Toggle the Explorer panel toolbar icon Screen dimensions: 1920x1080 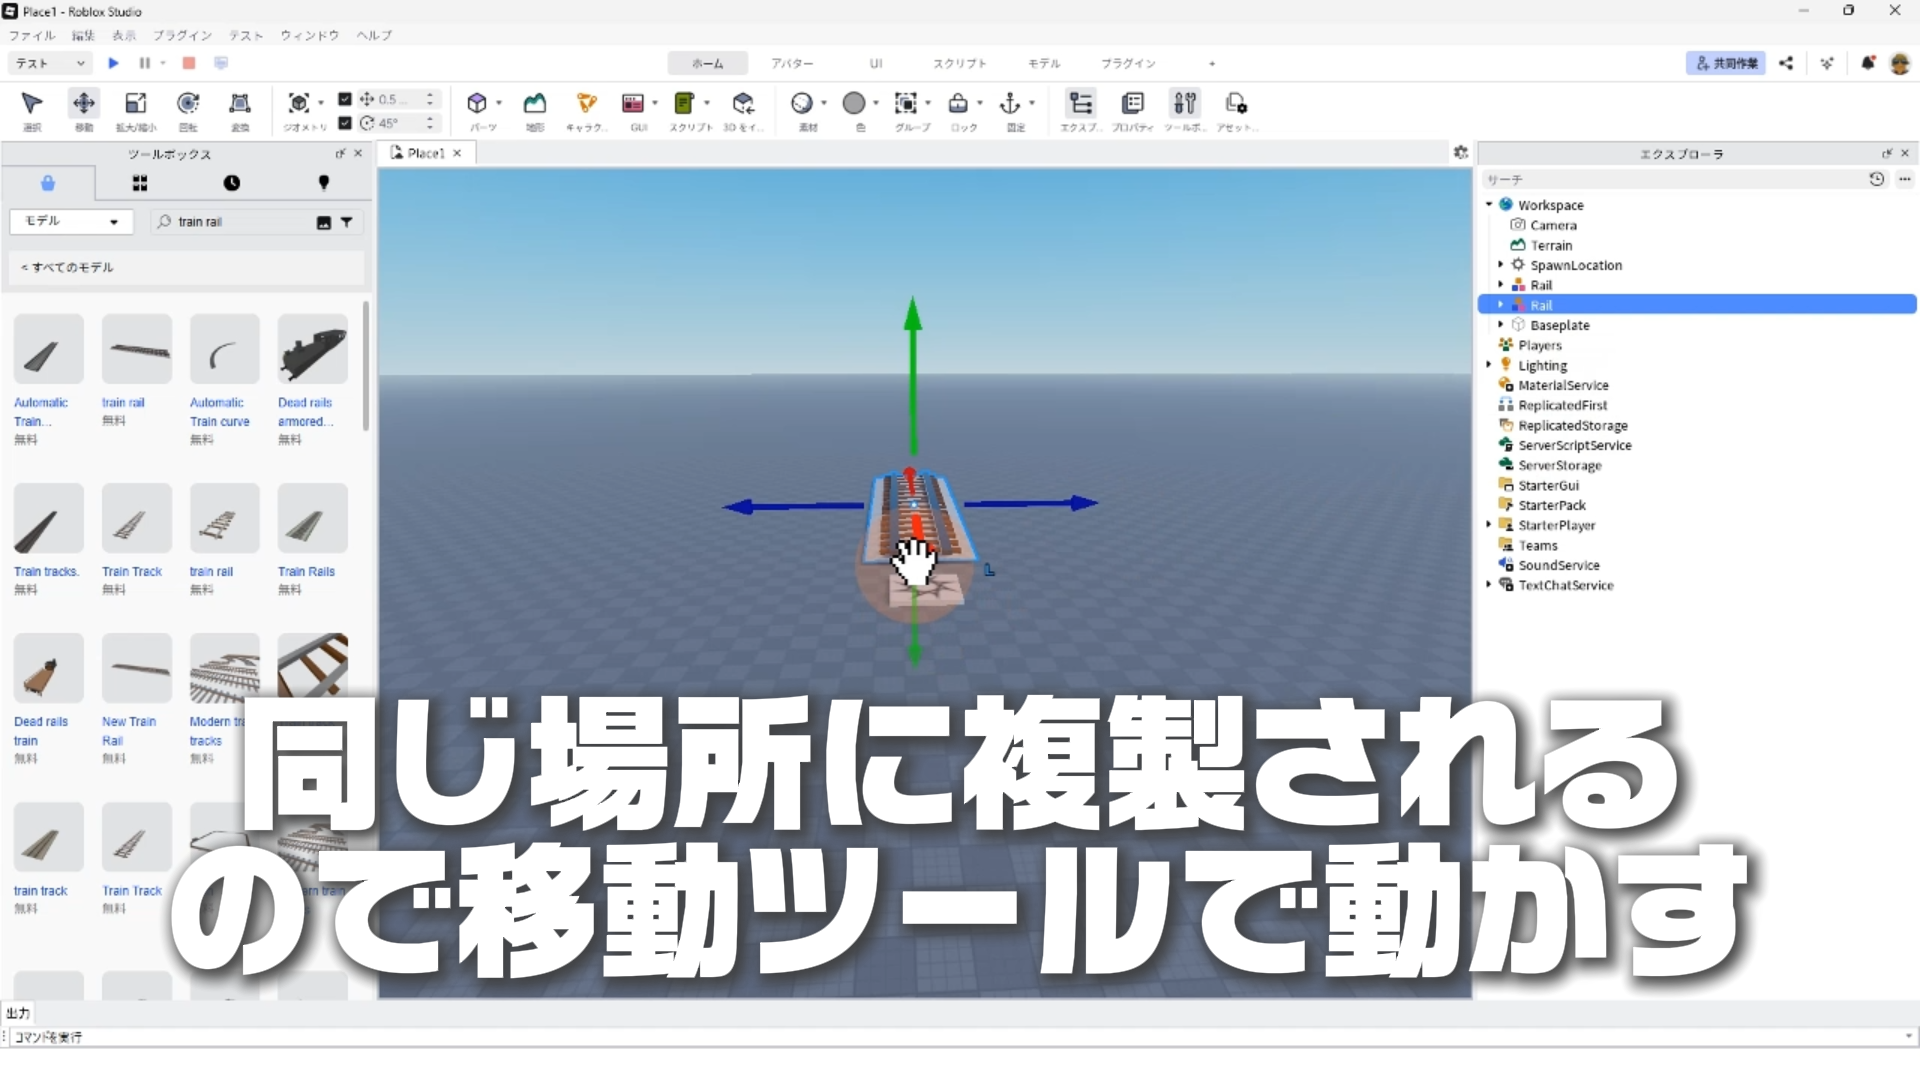(1080, 103)
